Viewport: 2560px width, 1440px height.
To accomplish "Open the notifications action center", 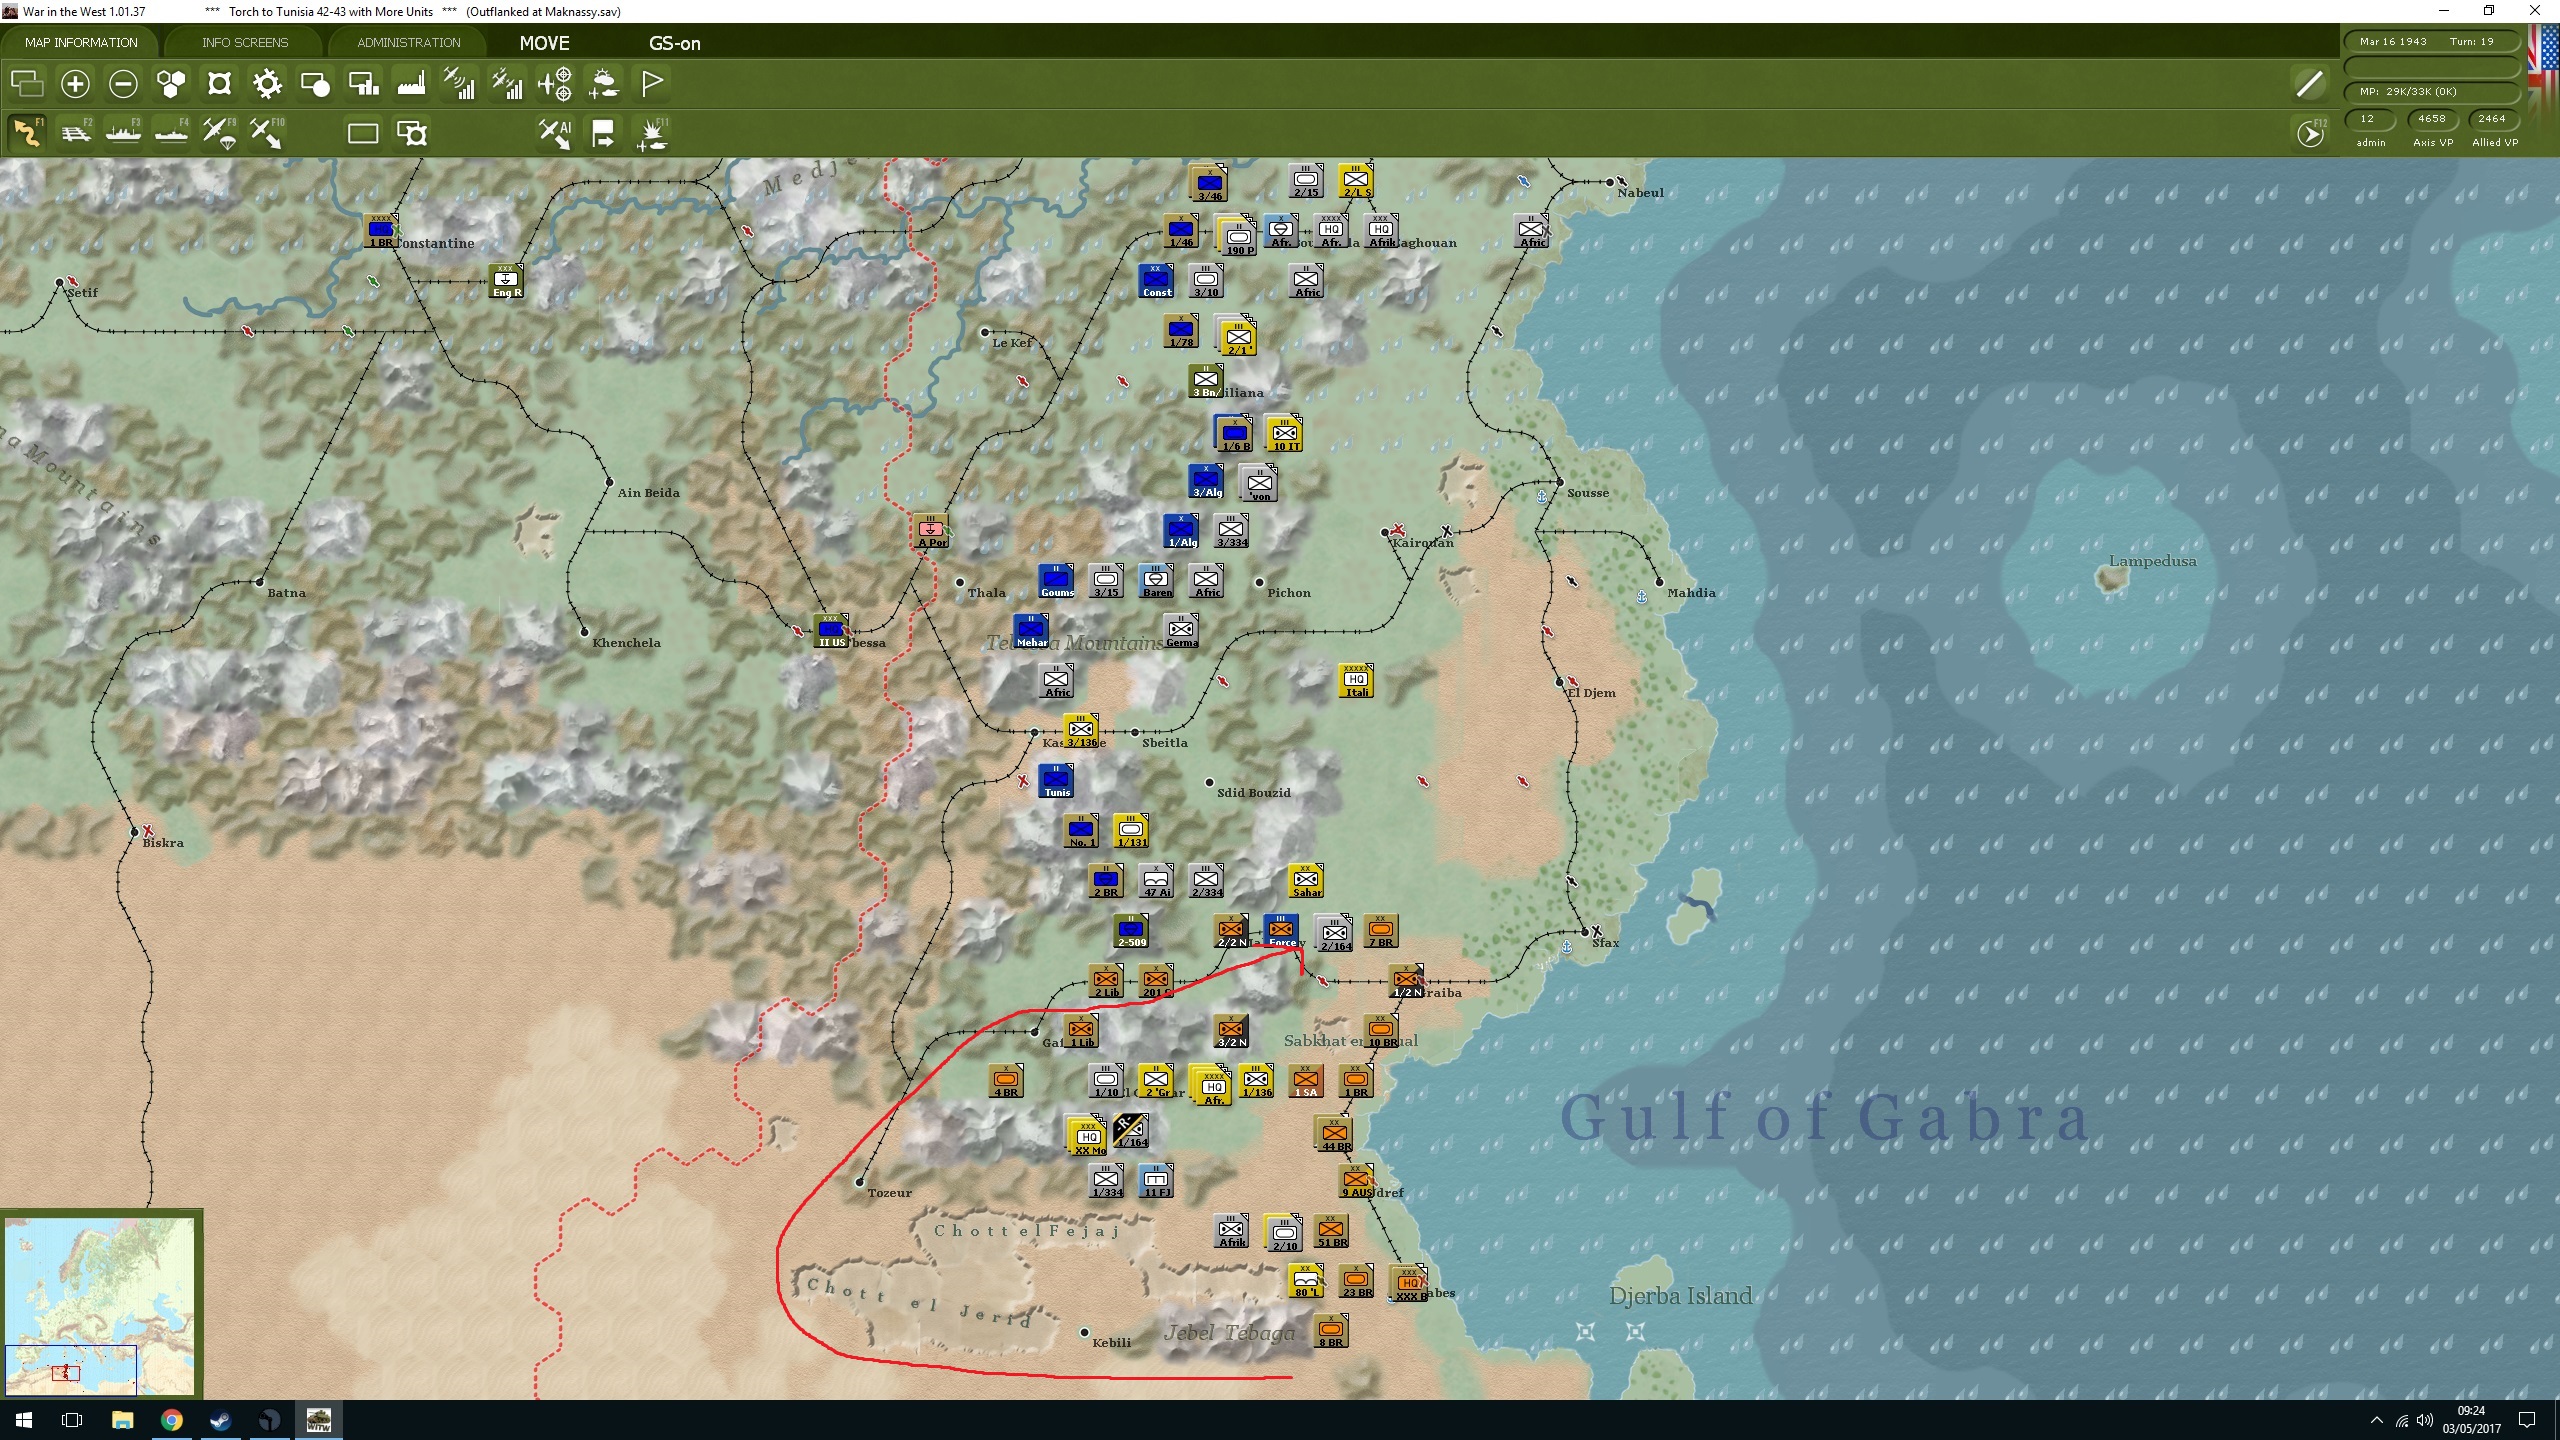I will (x=2527, y=1420).
